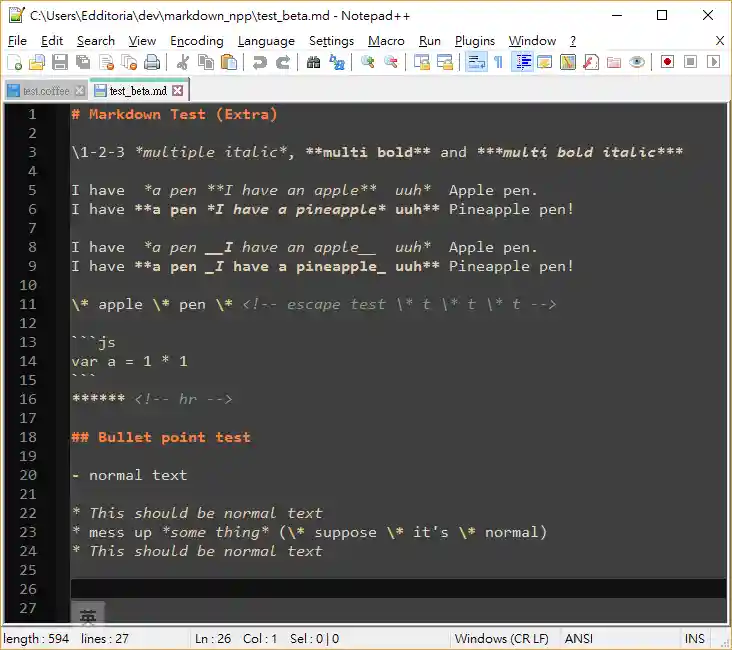This screenshot has width=732, height=650.
Task: Start macro recording with the red dot
Action: click(668, 62)
